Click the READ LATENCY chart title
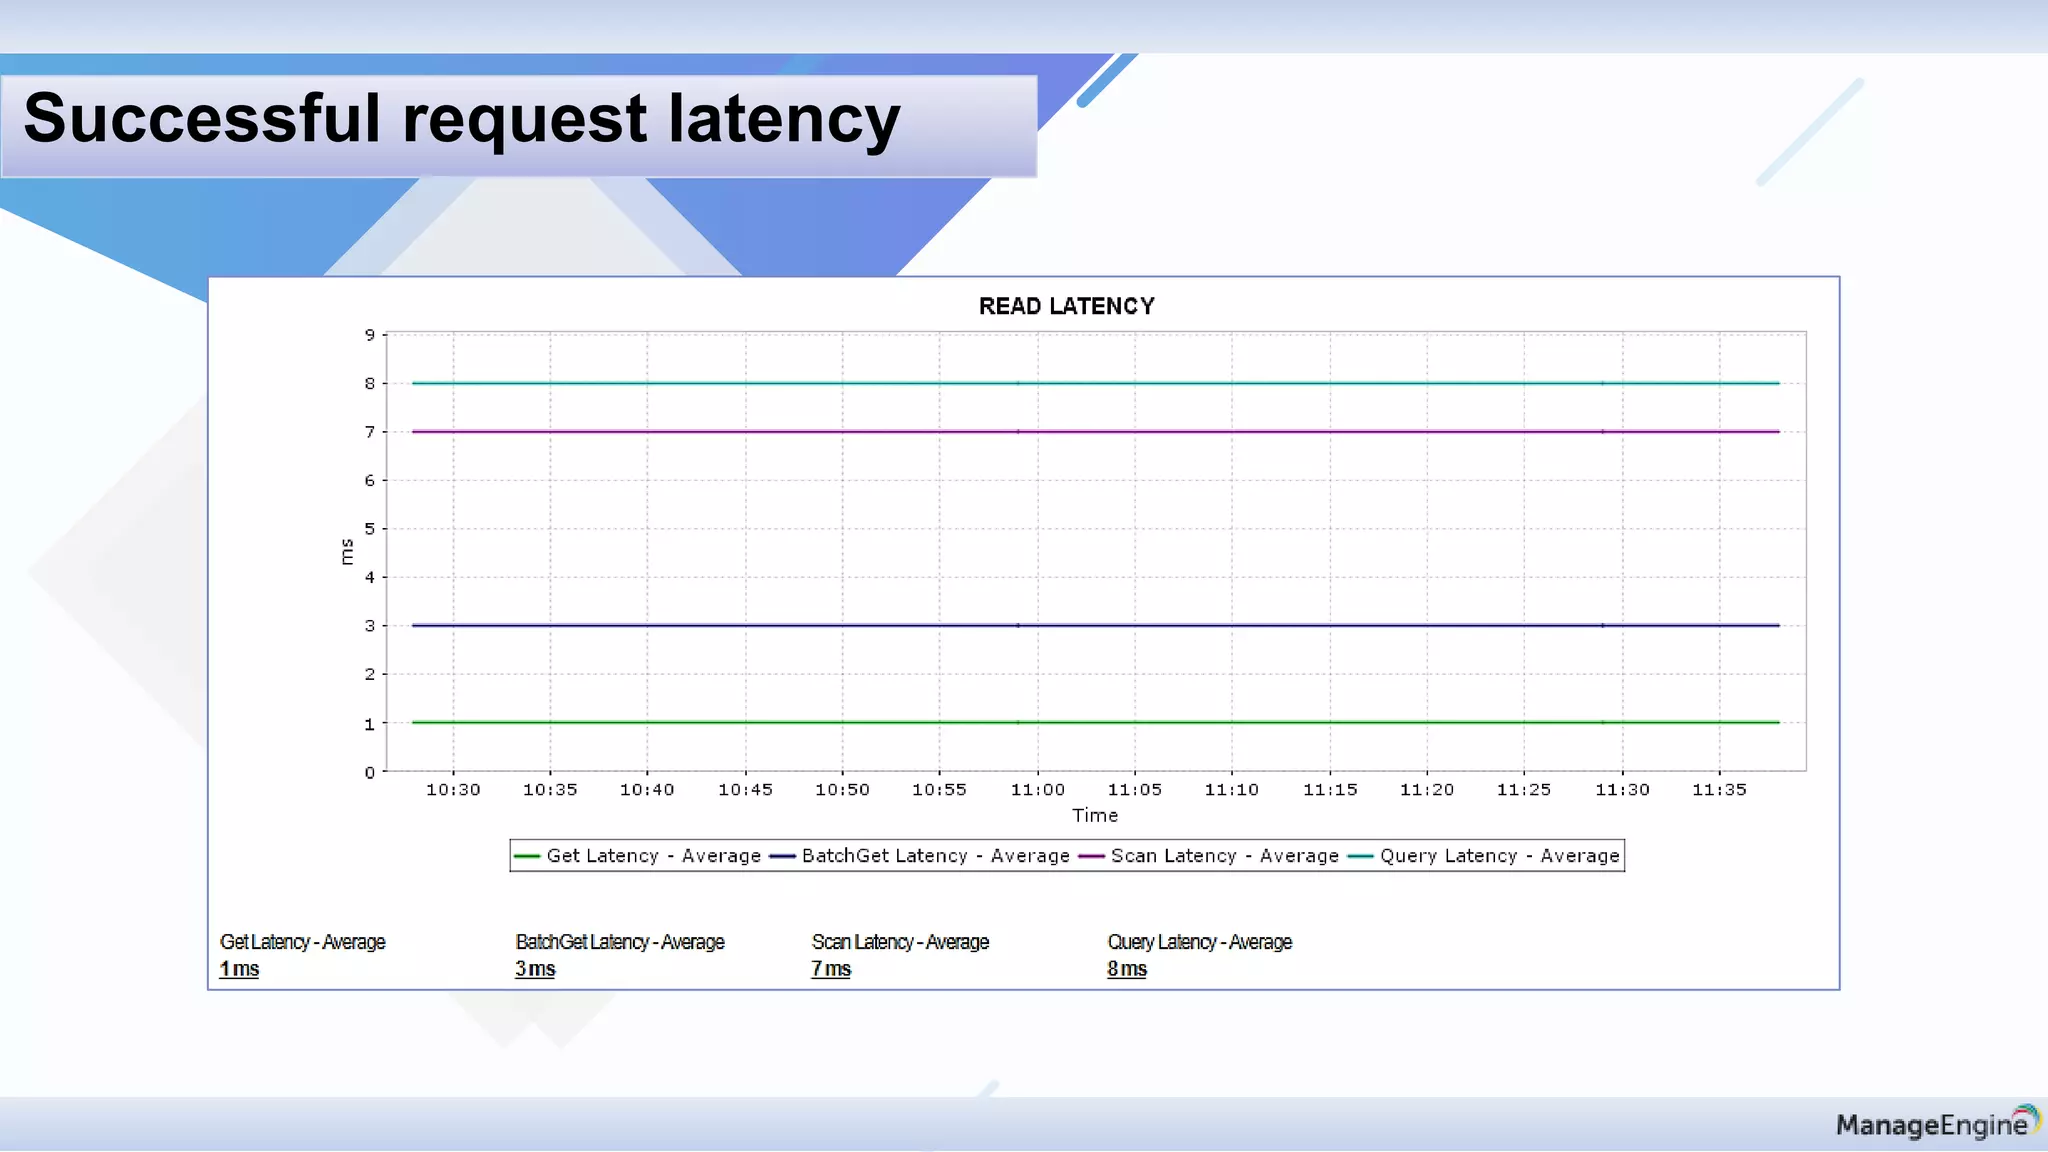Screen dimensions: 2048x1152 (x=1066, y=306)
